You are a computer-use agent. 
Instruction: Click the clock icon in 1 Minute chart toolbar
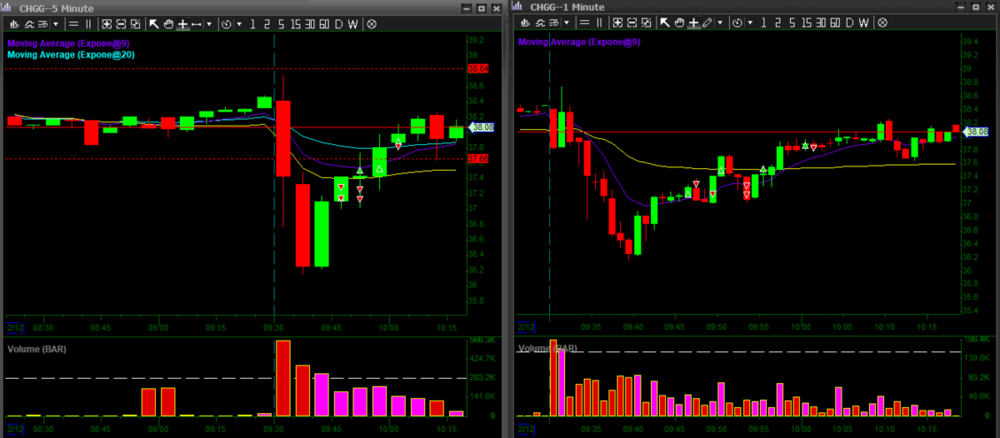pyautogui.click(x=737, y=23)
